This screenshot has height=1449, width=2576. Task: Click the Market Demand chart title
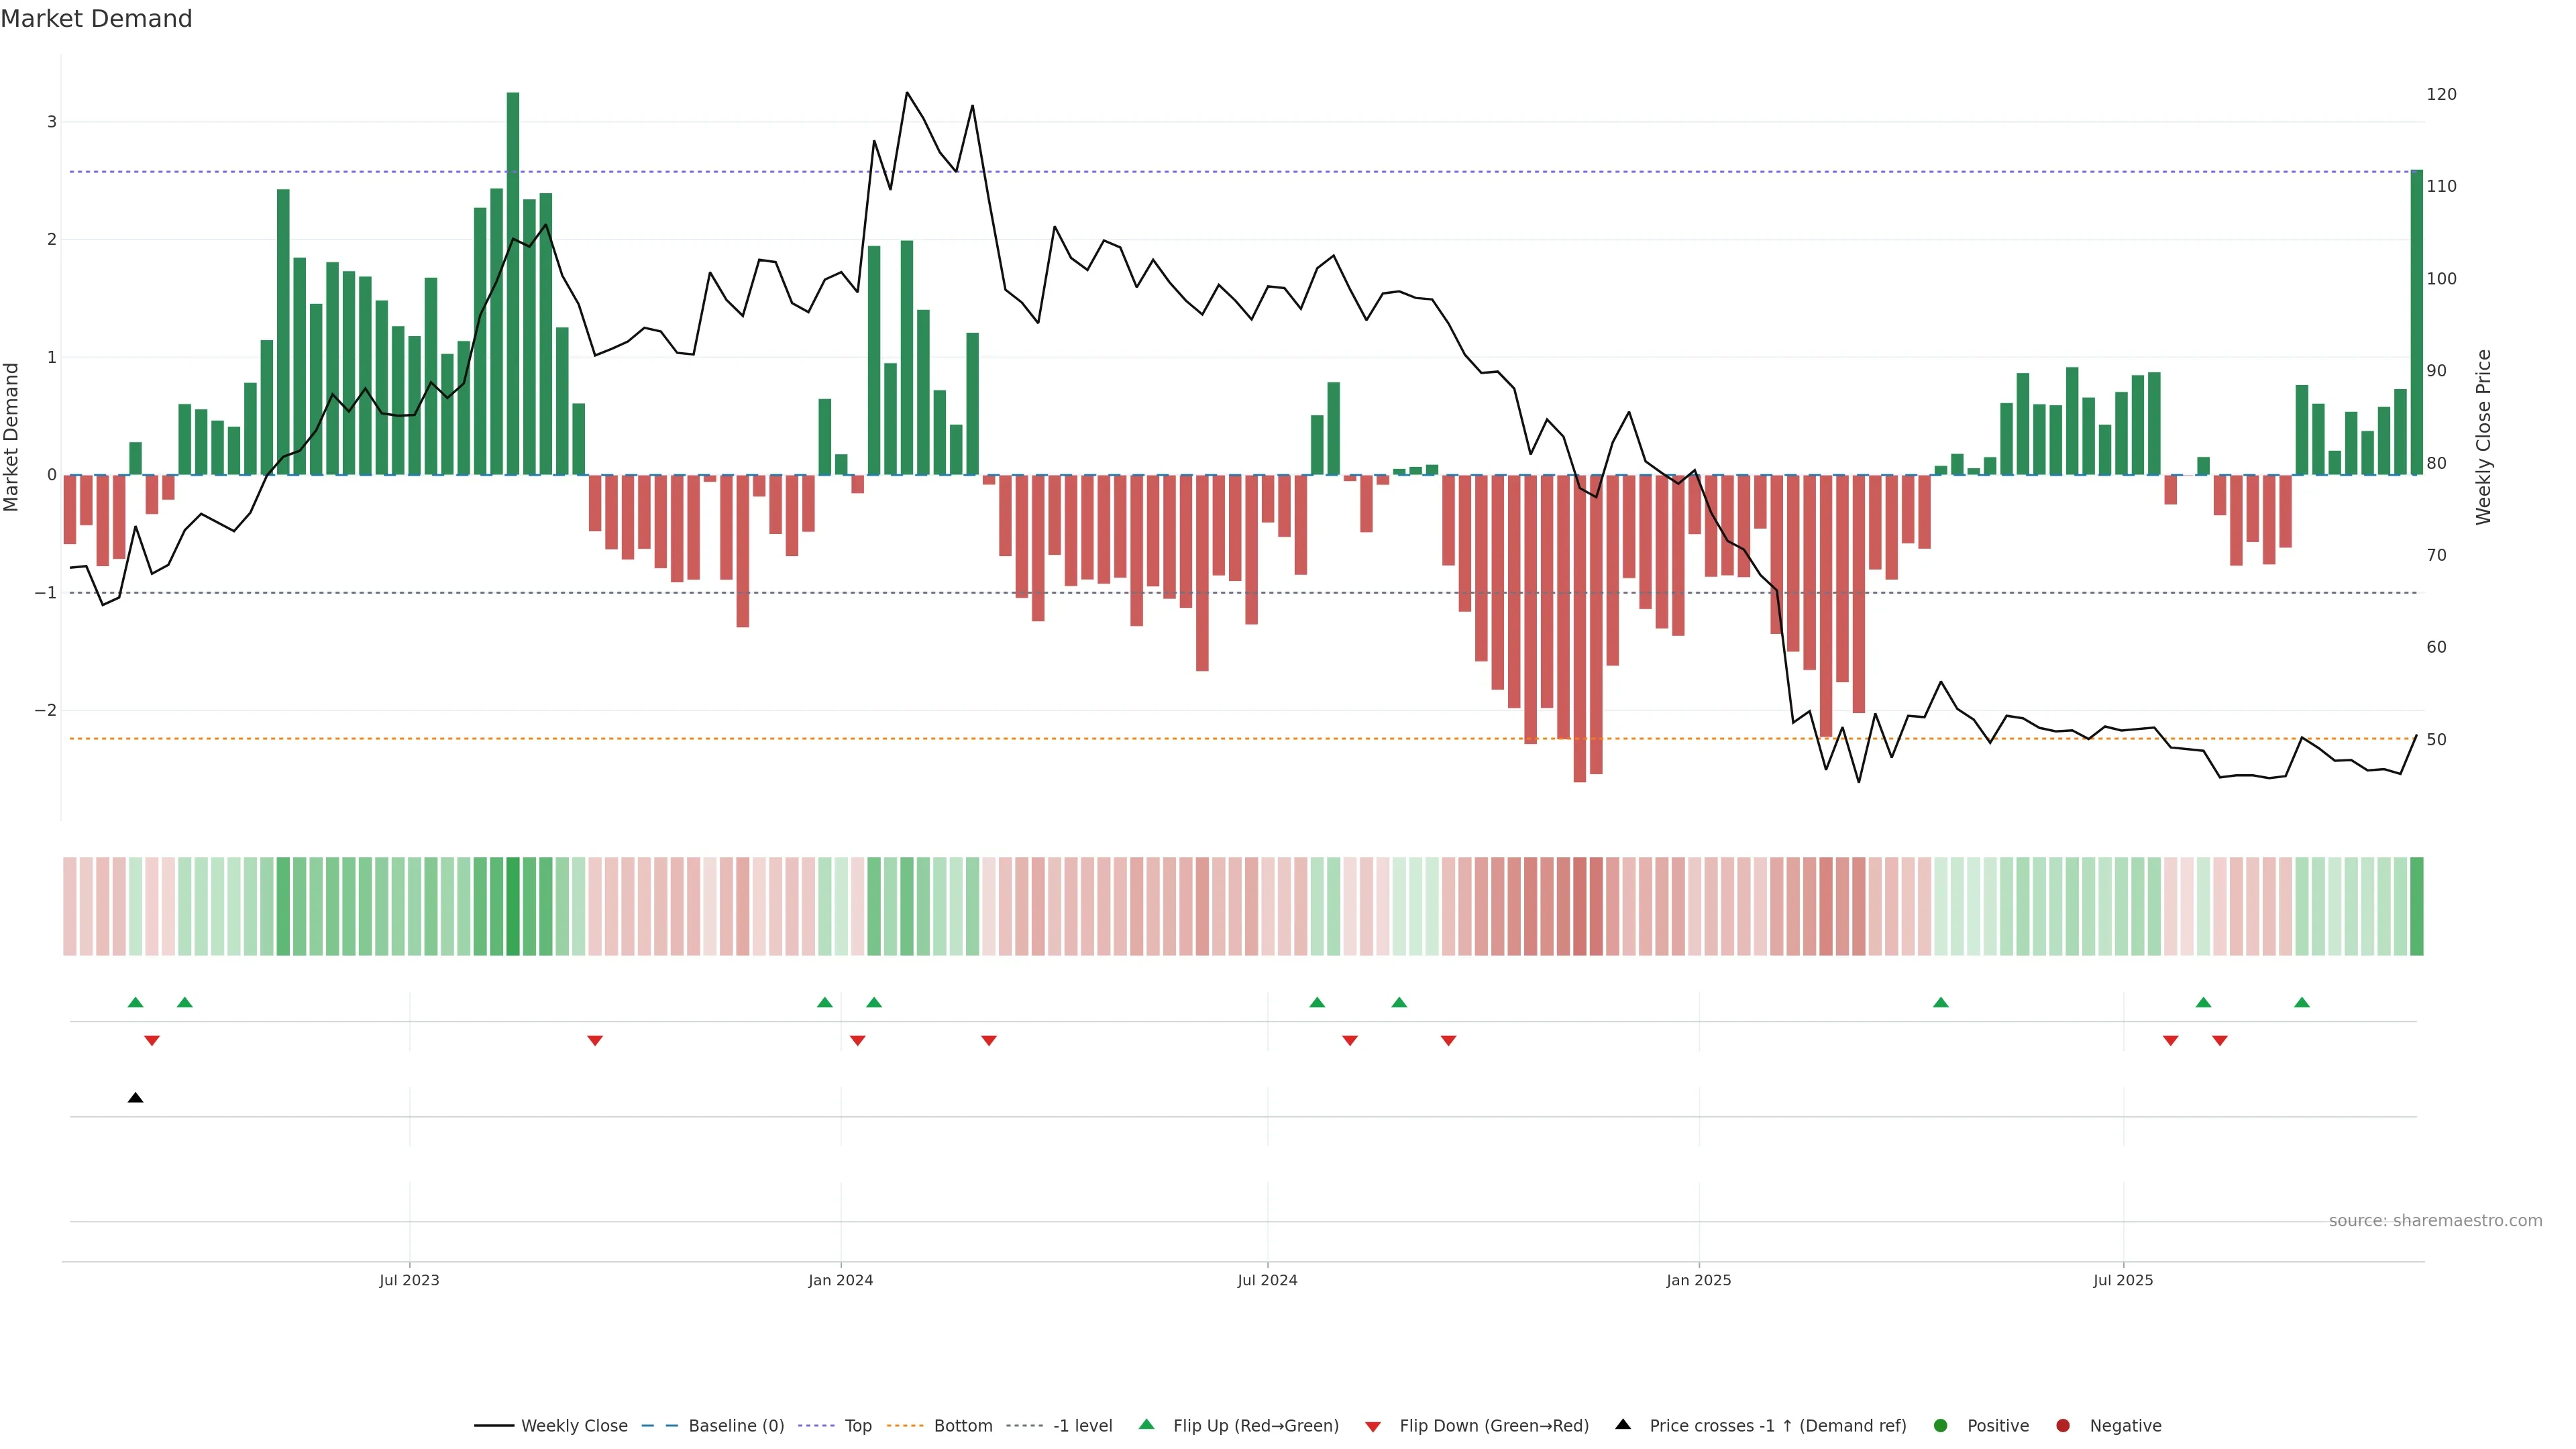pos(96,19)
